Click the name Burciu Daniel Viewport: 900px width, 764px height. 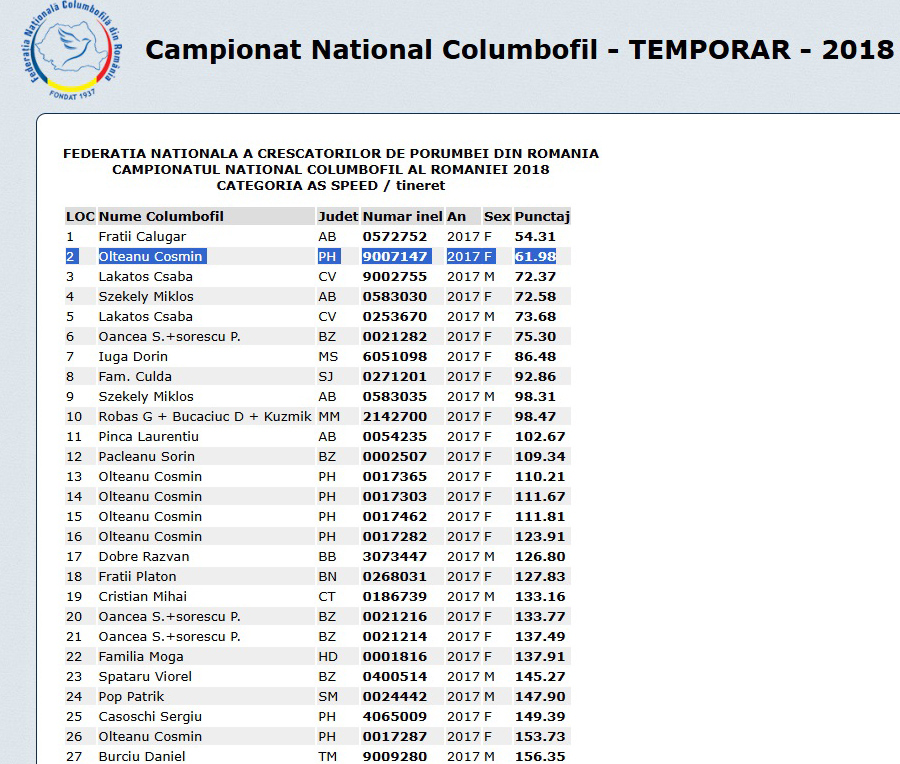click(142, 756)
